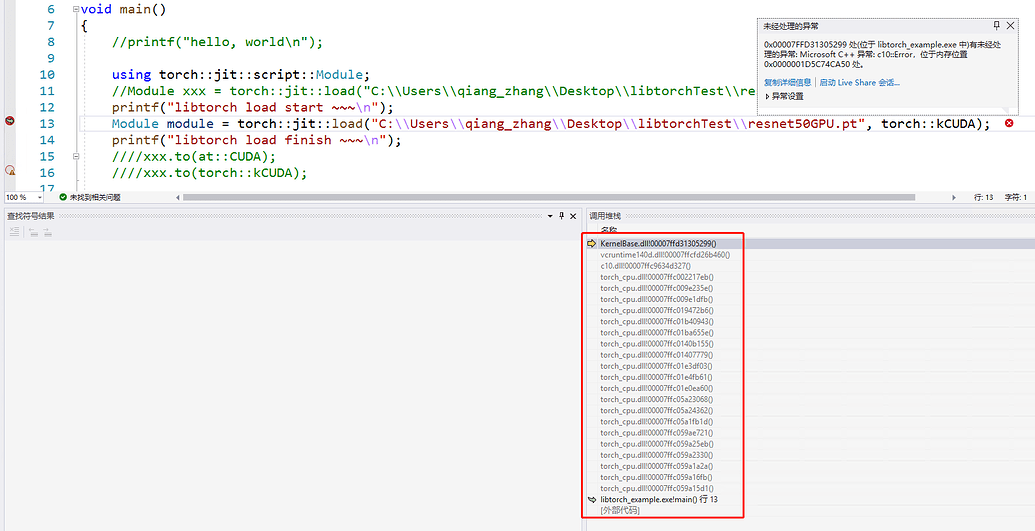
Task: Pin the Find Symbol Results panel
Action: tap(561, 215)
